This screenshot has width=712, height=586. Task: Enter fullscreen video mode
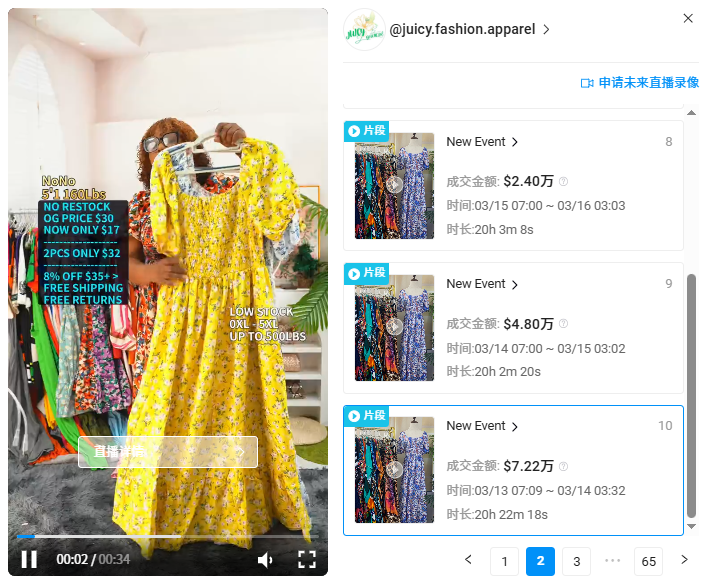click(307, 559)
